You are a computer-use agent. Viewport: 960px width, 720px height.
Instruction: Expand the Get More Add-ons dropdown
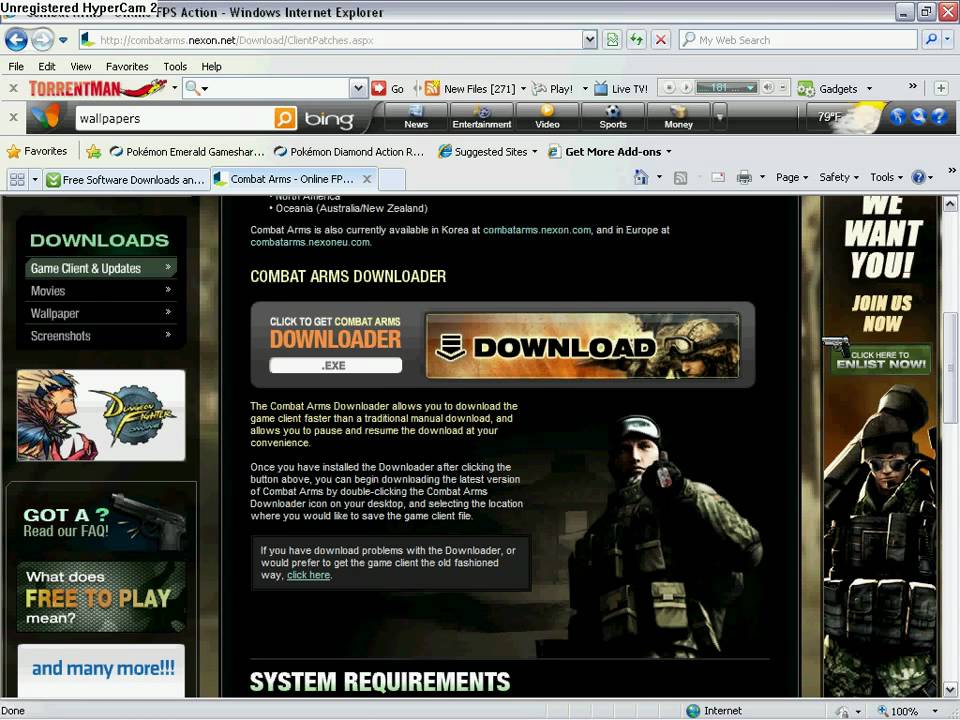pos(669,152)
